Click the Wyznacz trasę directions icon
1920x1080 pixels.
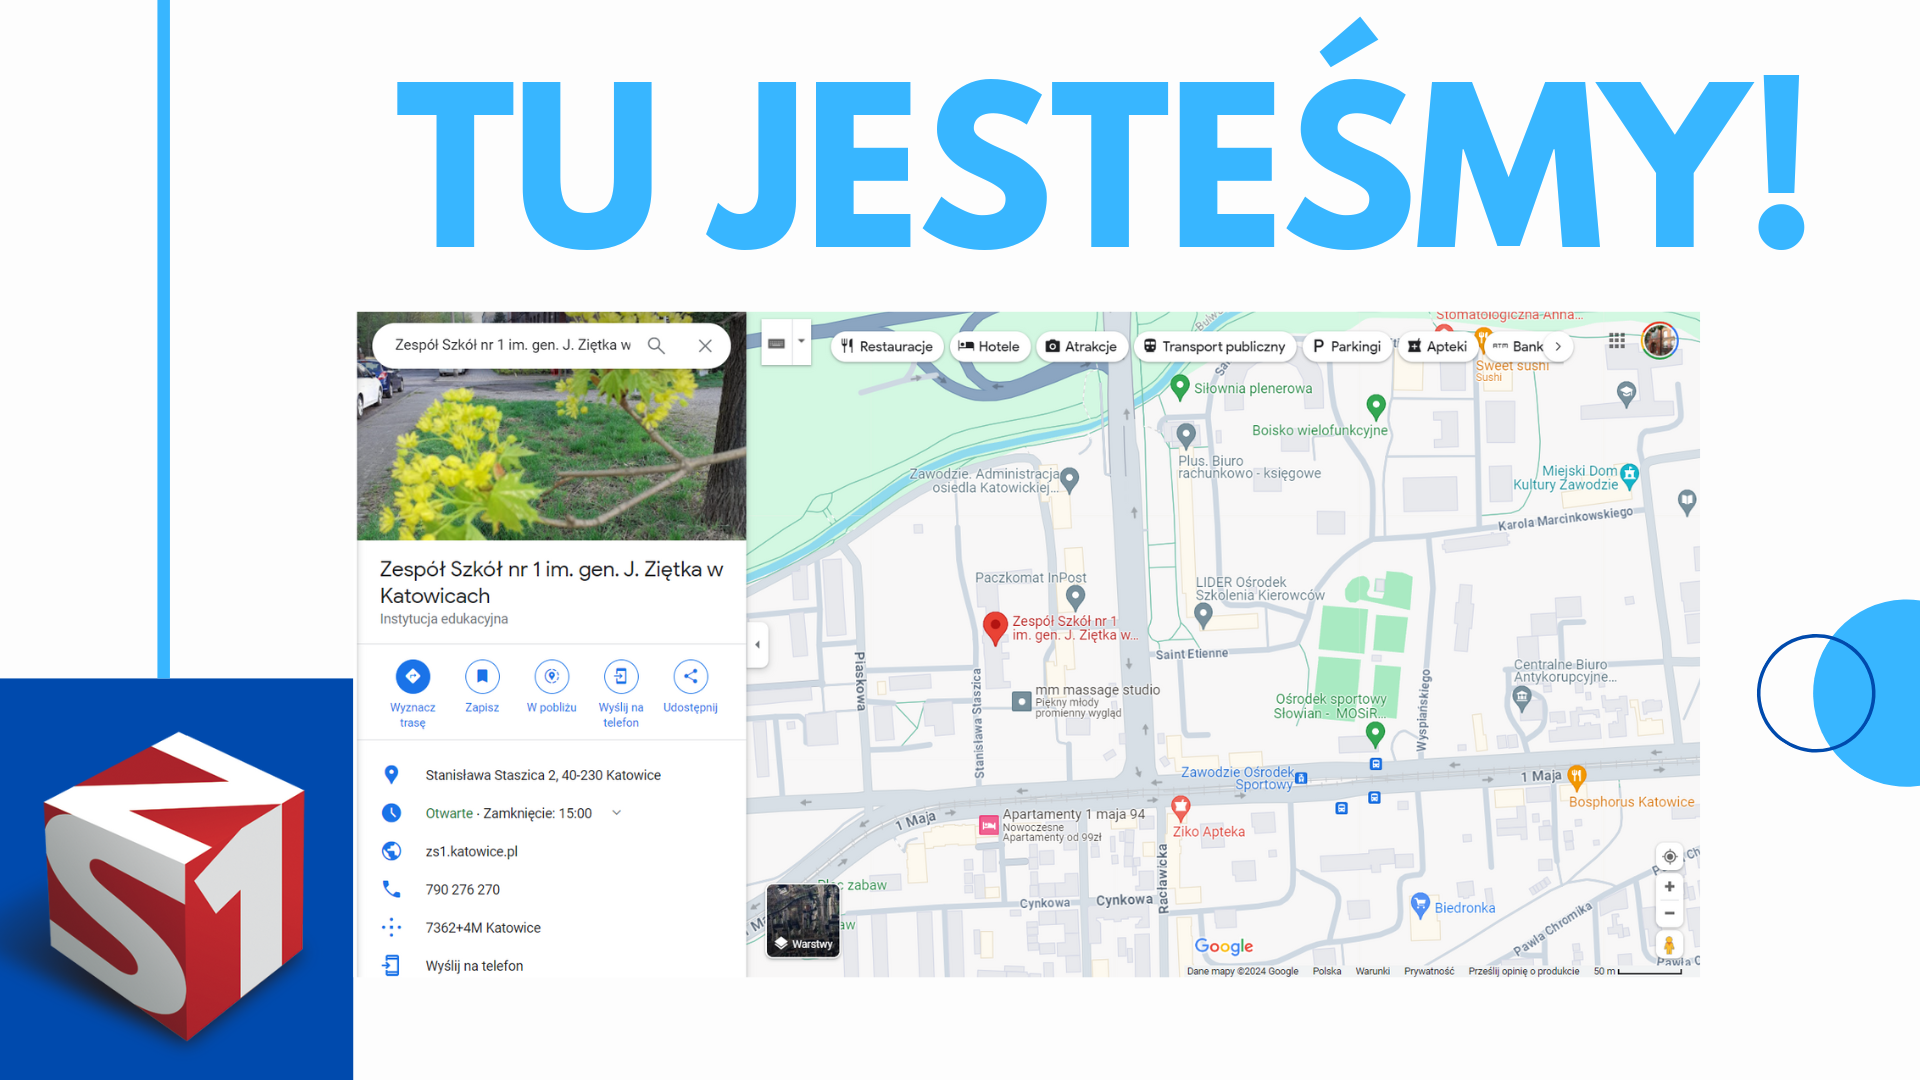coord(412,677)
